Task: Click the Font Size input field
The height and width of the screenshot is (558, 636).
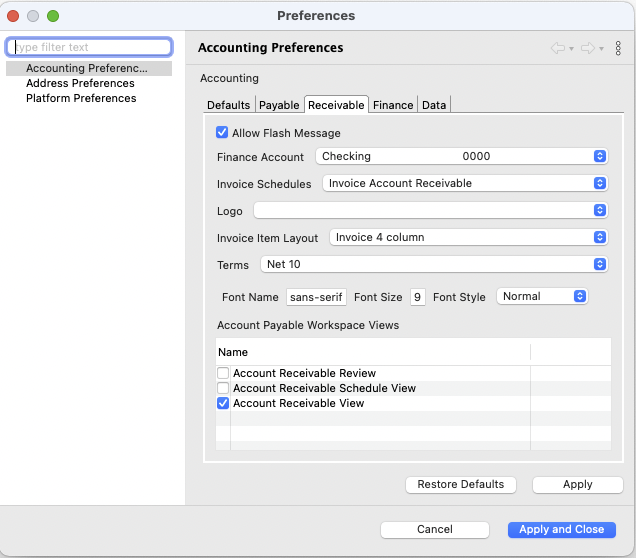Action: tap(417, 297)
